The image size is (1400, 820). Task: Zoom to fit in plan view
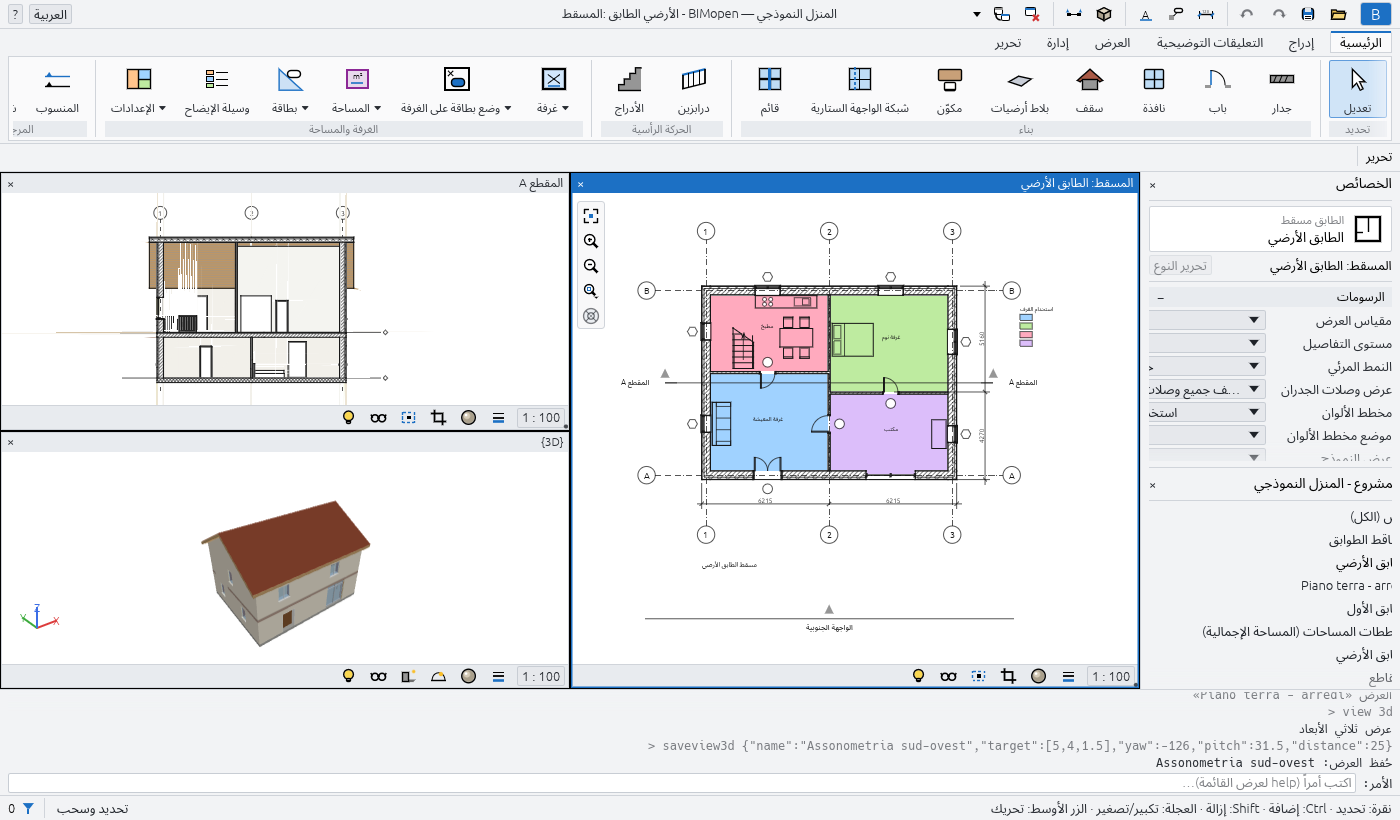tap(591, 216)
